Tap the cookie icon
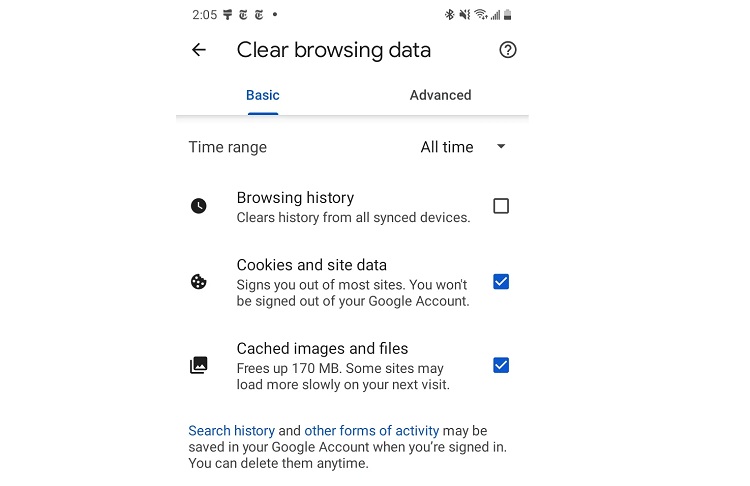750x486 pixels. click(199, 282)
